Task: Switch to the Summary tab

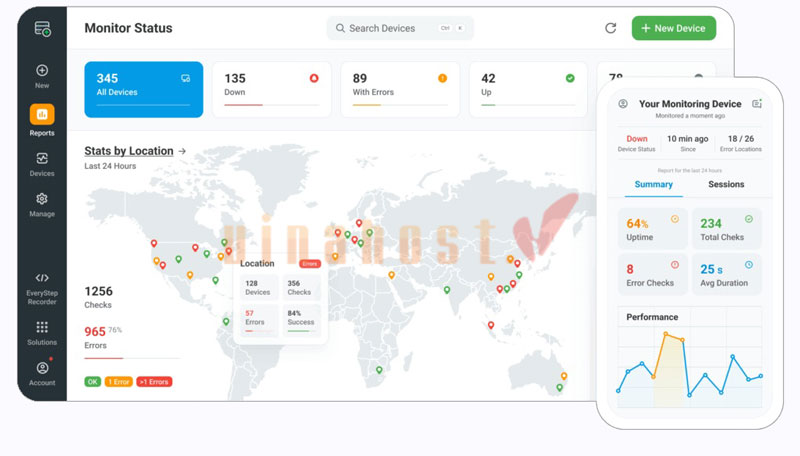Action: (x=654, y=185)
